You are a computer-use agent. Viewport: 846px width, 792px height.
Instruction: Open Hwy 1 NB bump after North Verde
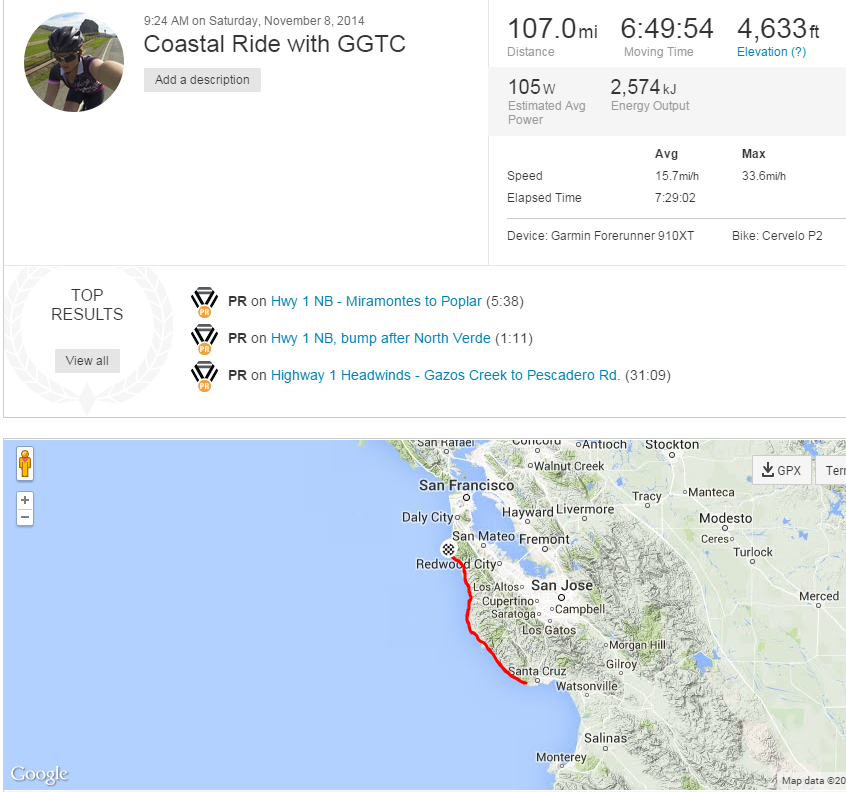click(x=380, y=338)
